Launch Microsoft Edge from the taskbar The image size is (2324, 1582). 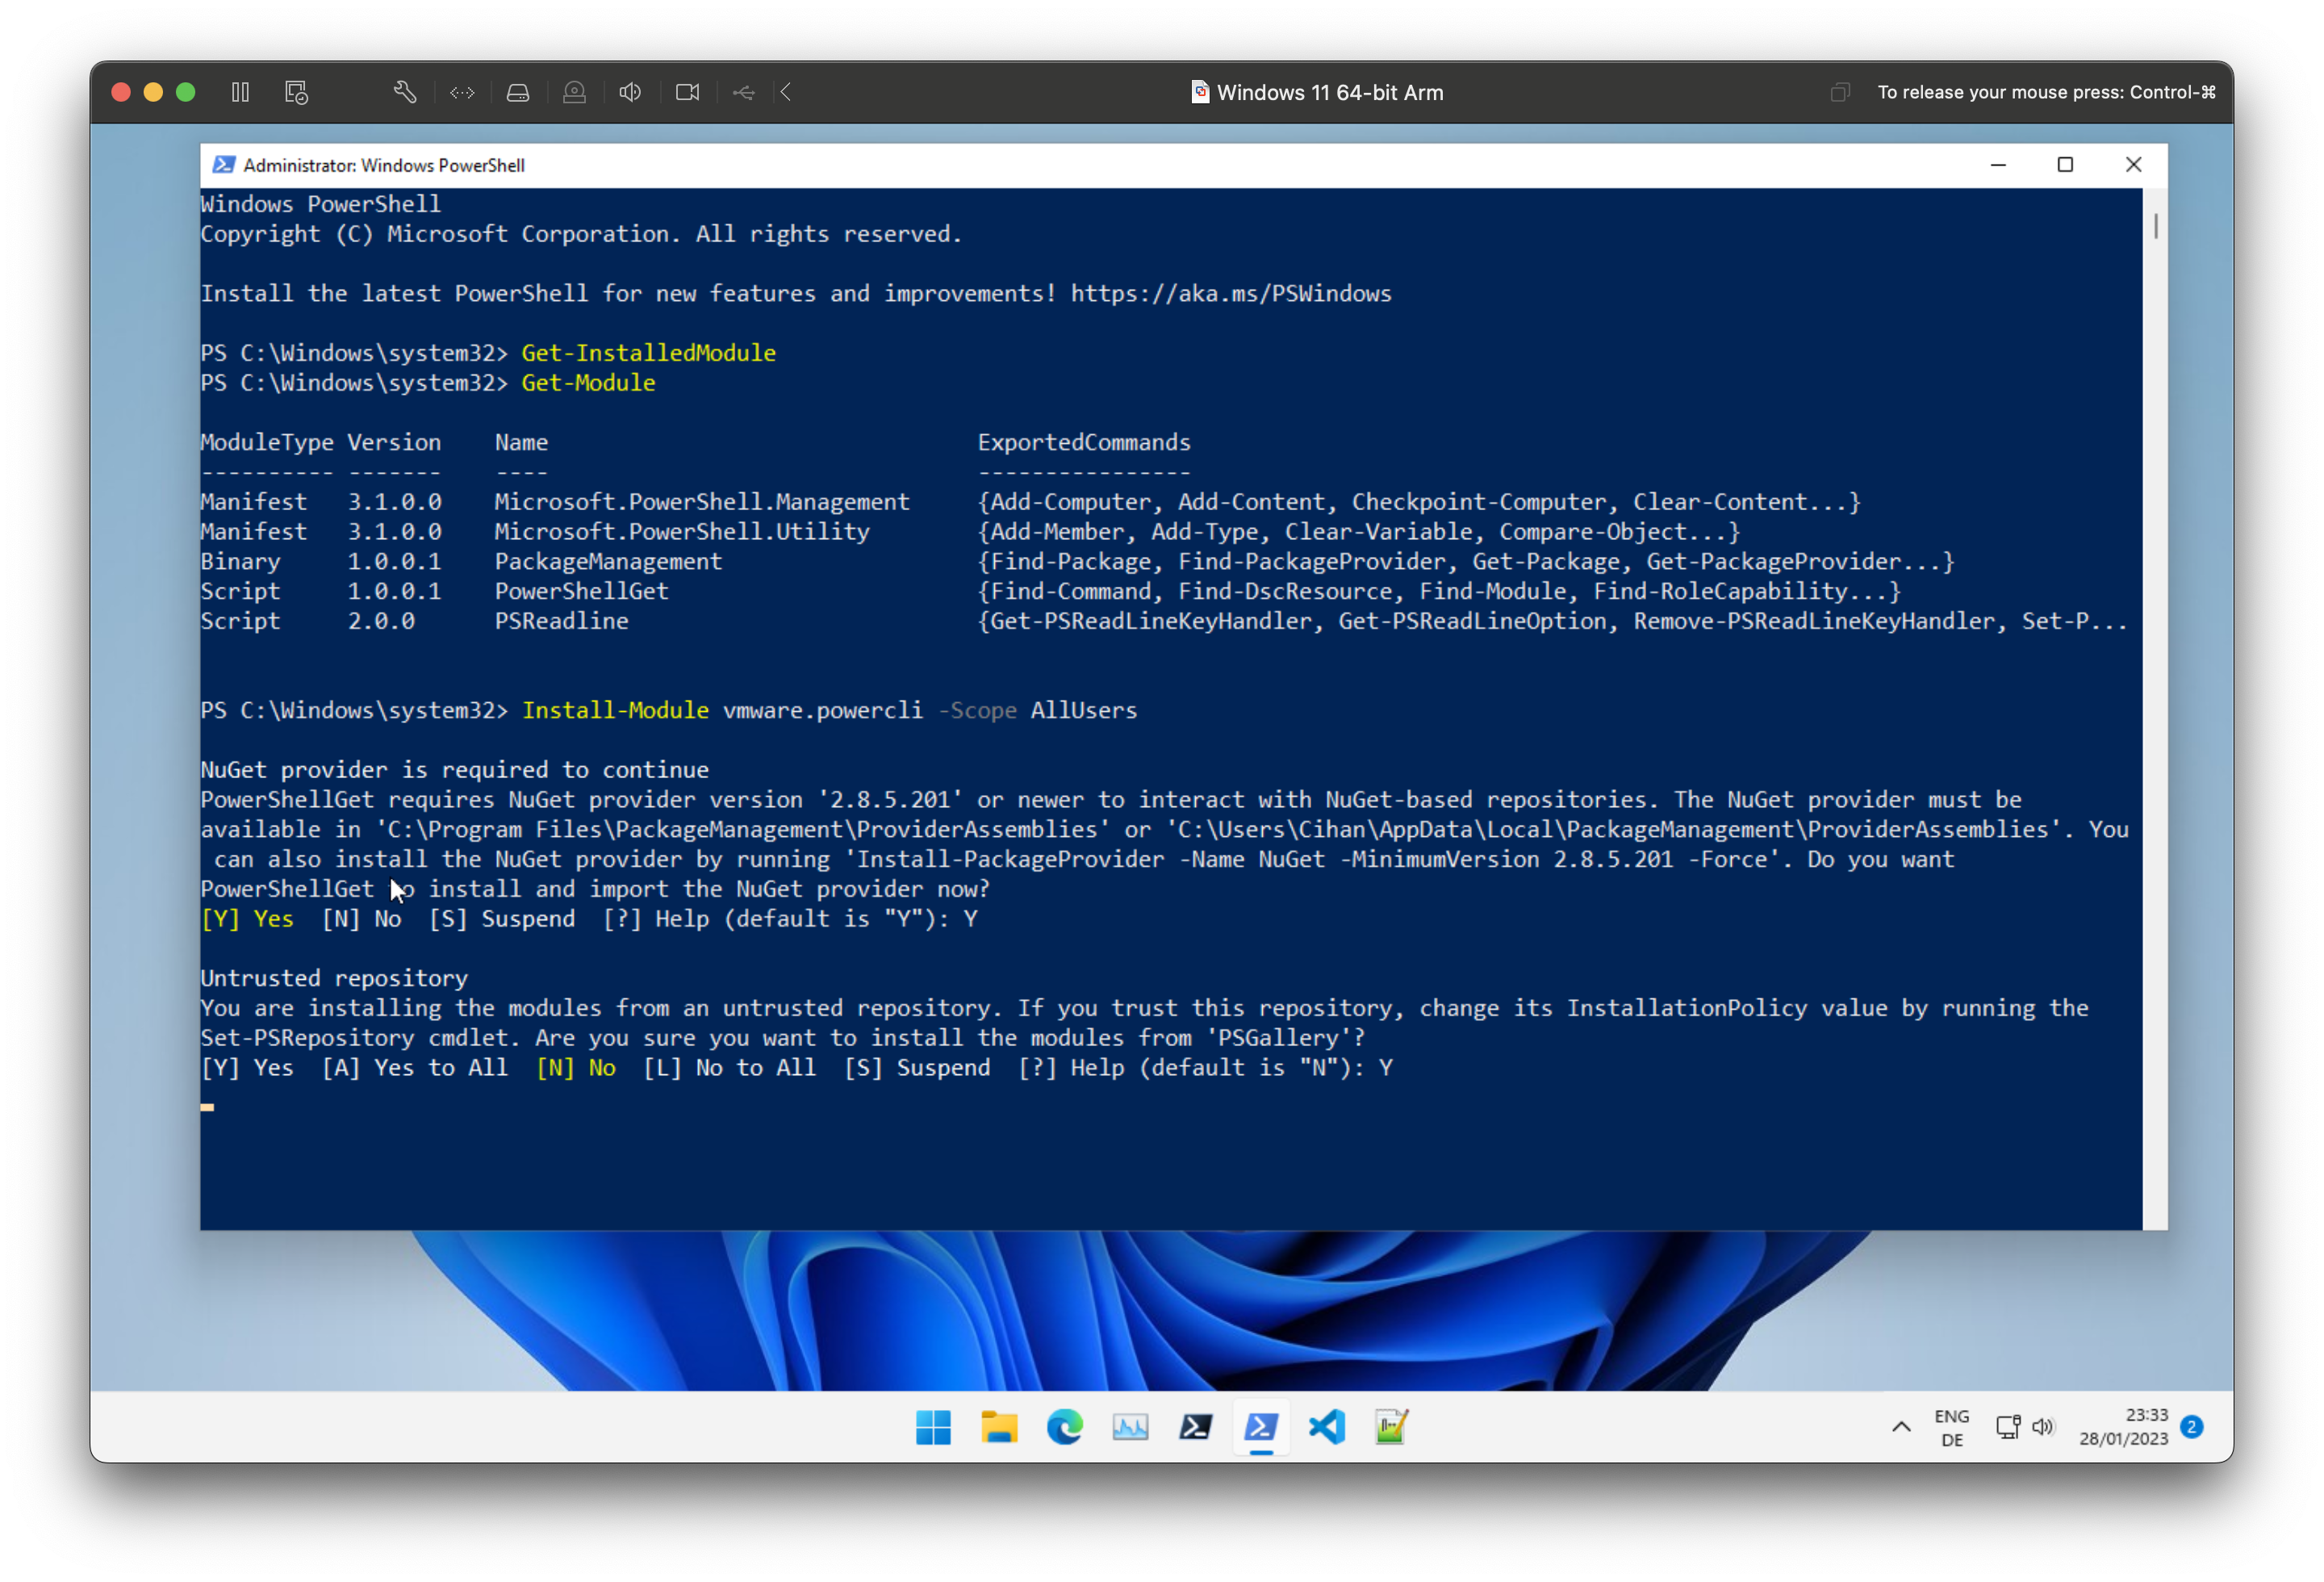click(x=1064, y=1427)
